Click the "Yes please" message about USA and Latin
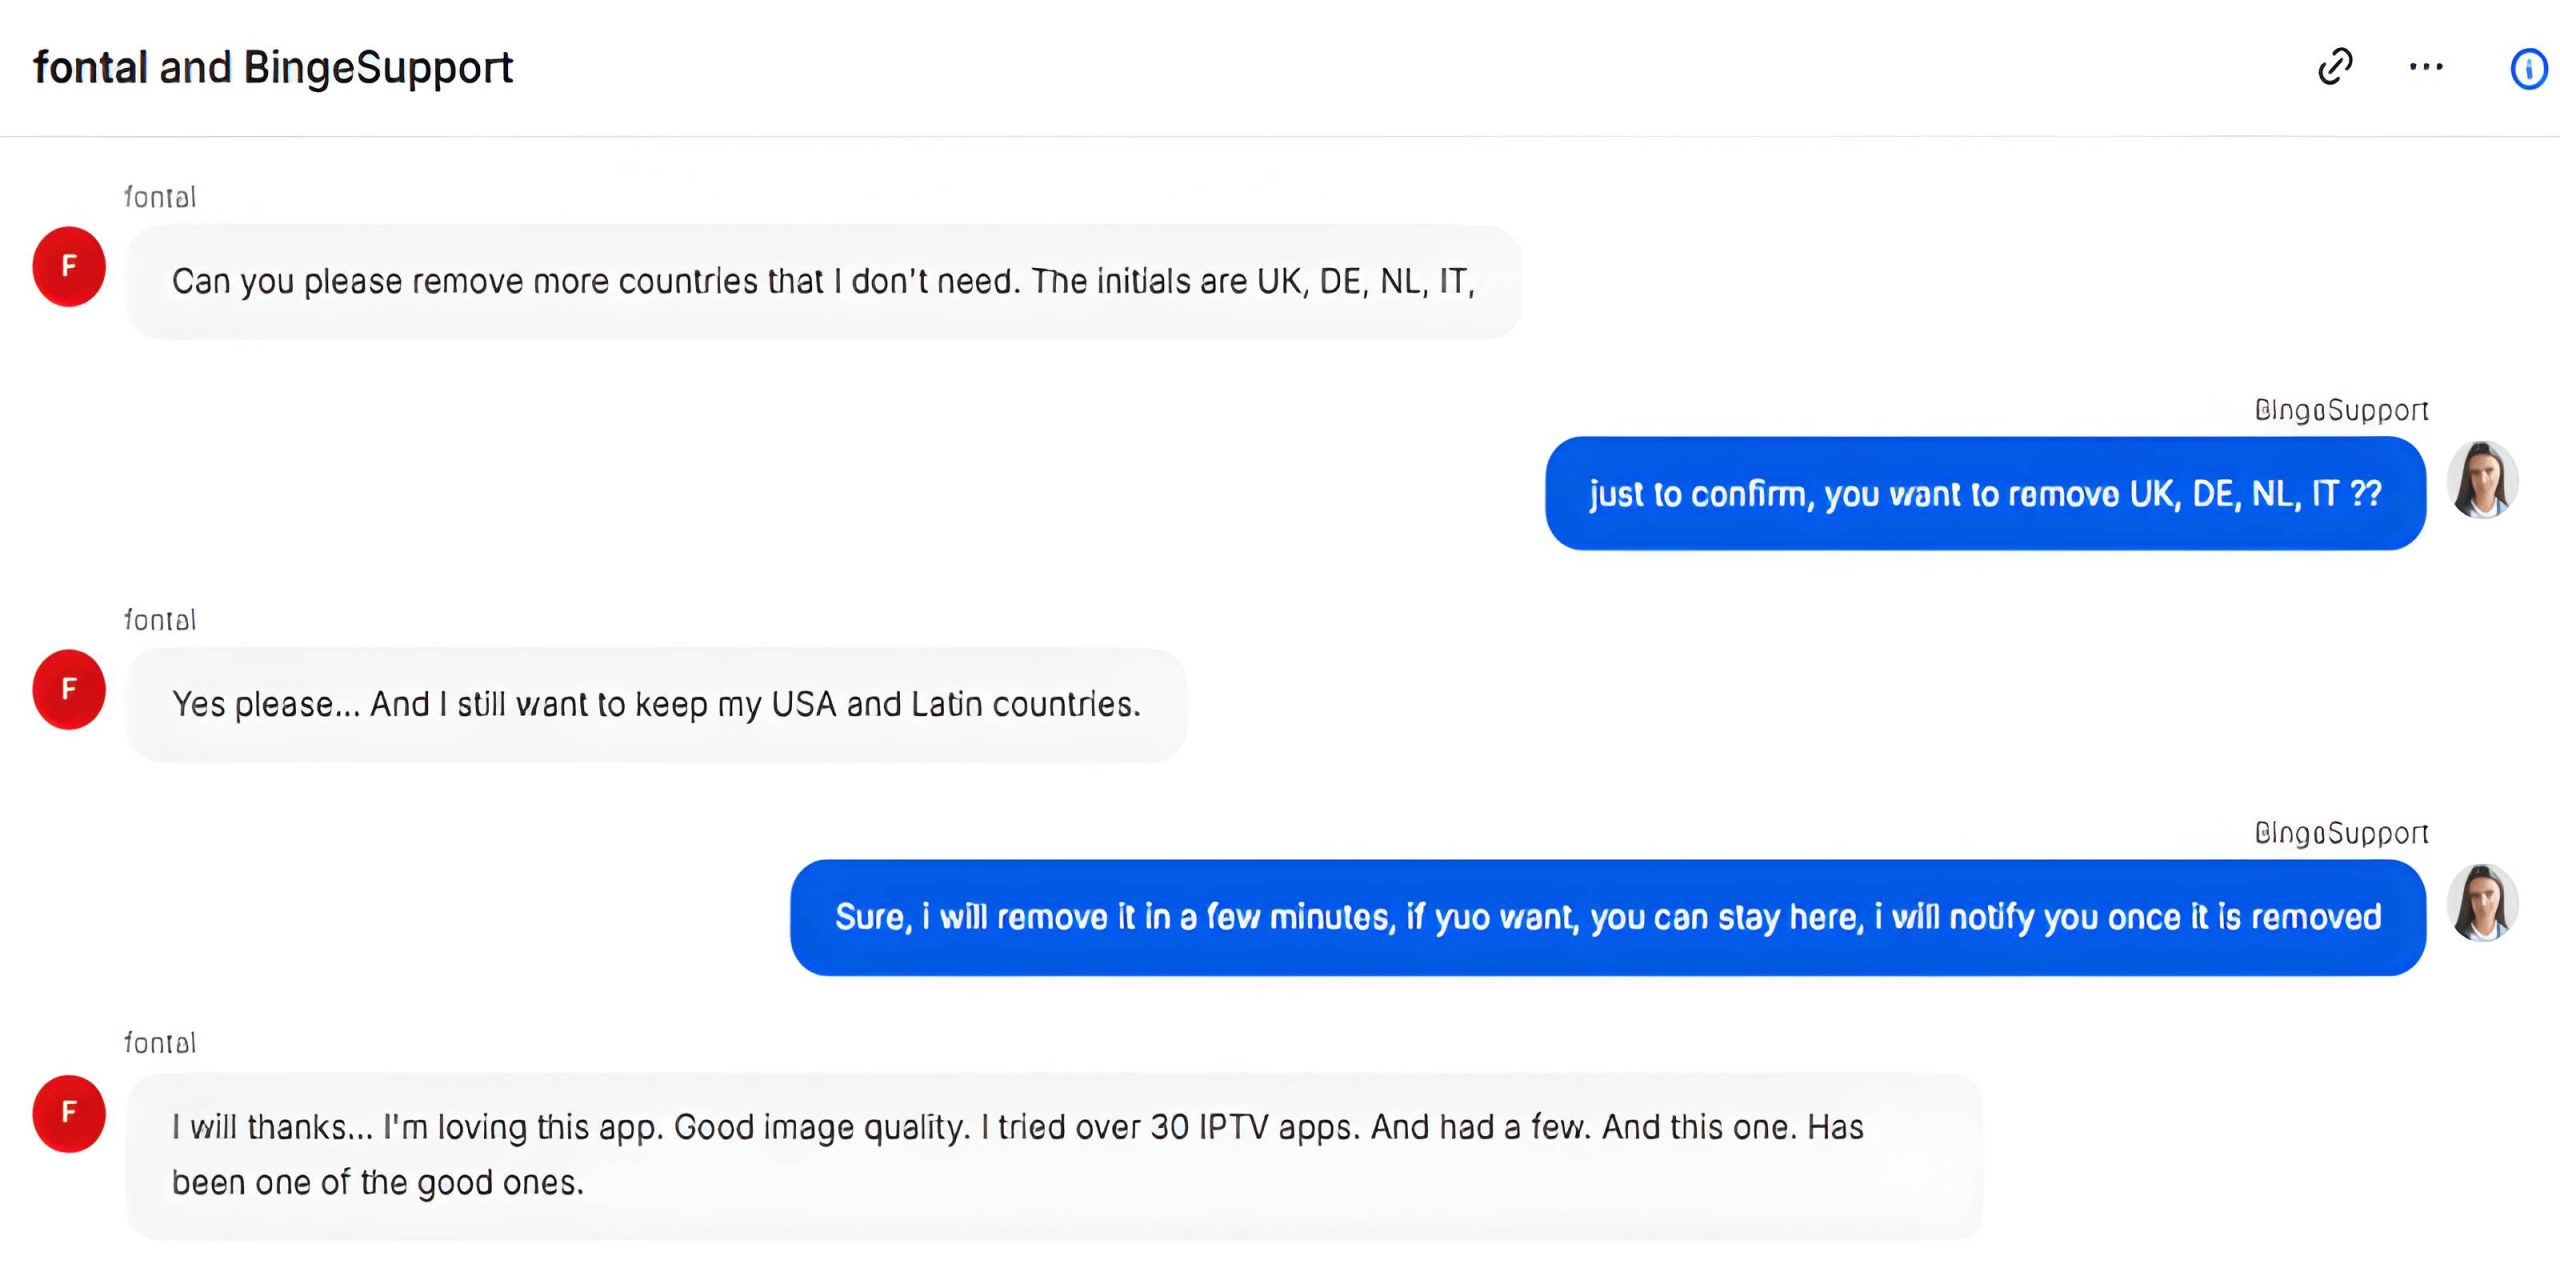The image size is (2560, 1280). point(656,705)
